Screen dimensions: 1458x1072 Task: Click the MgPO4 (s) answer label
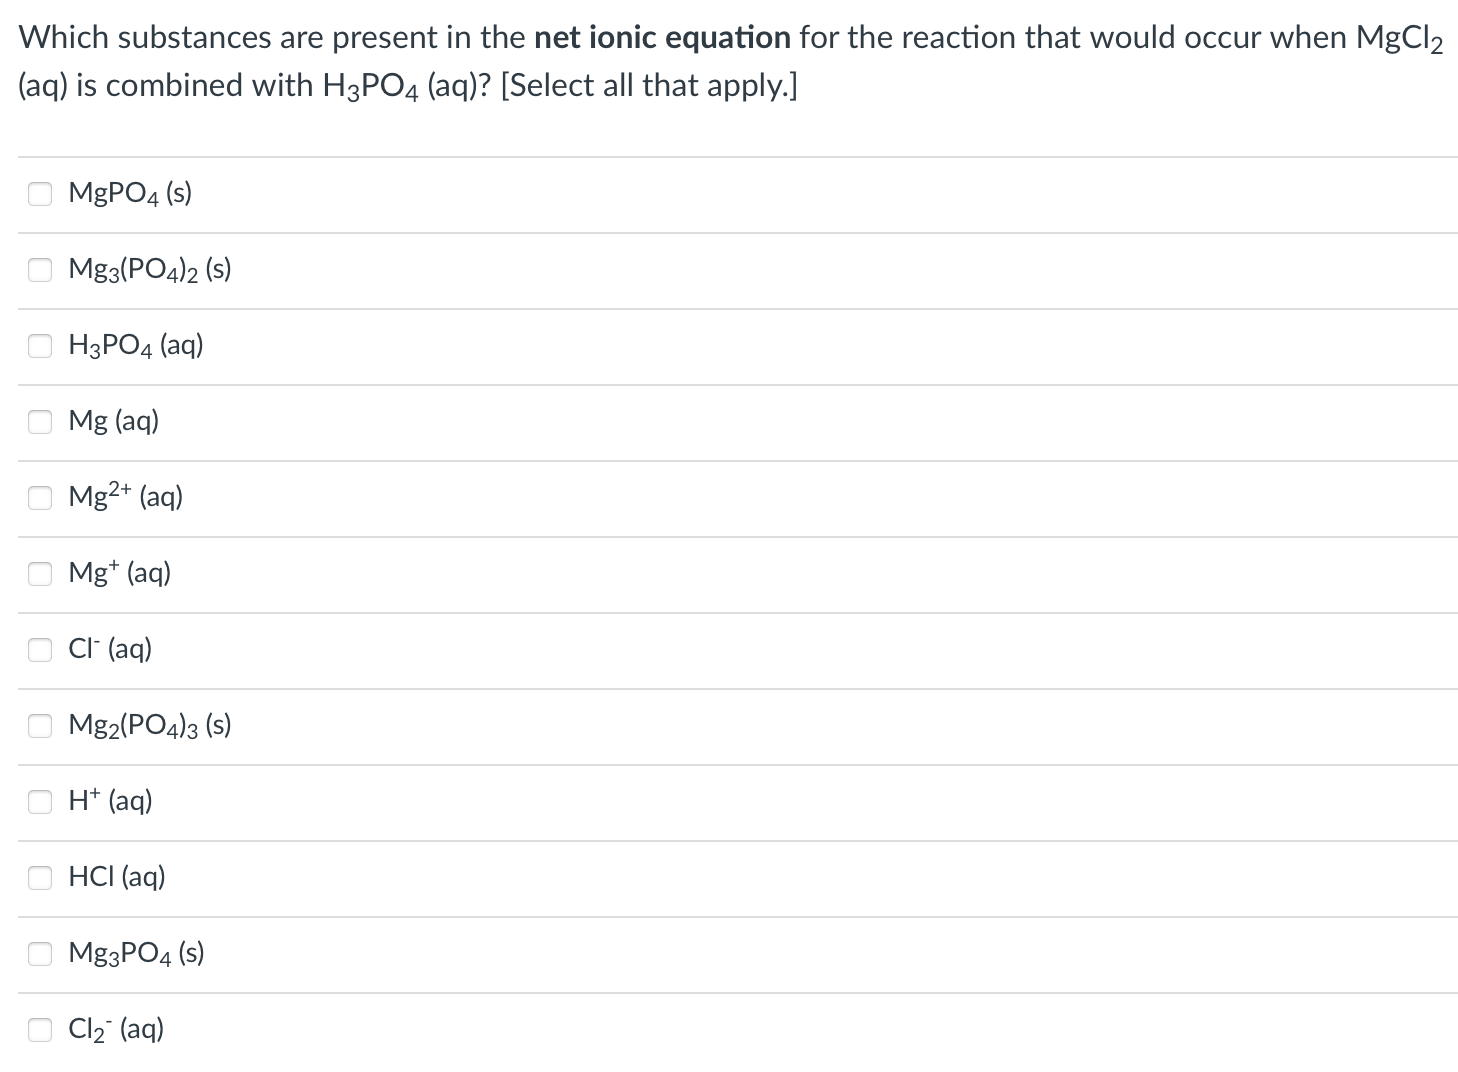pos(130,194)
